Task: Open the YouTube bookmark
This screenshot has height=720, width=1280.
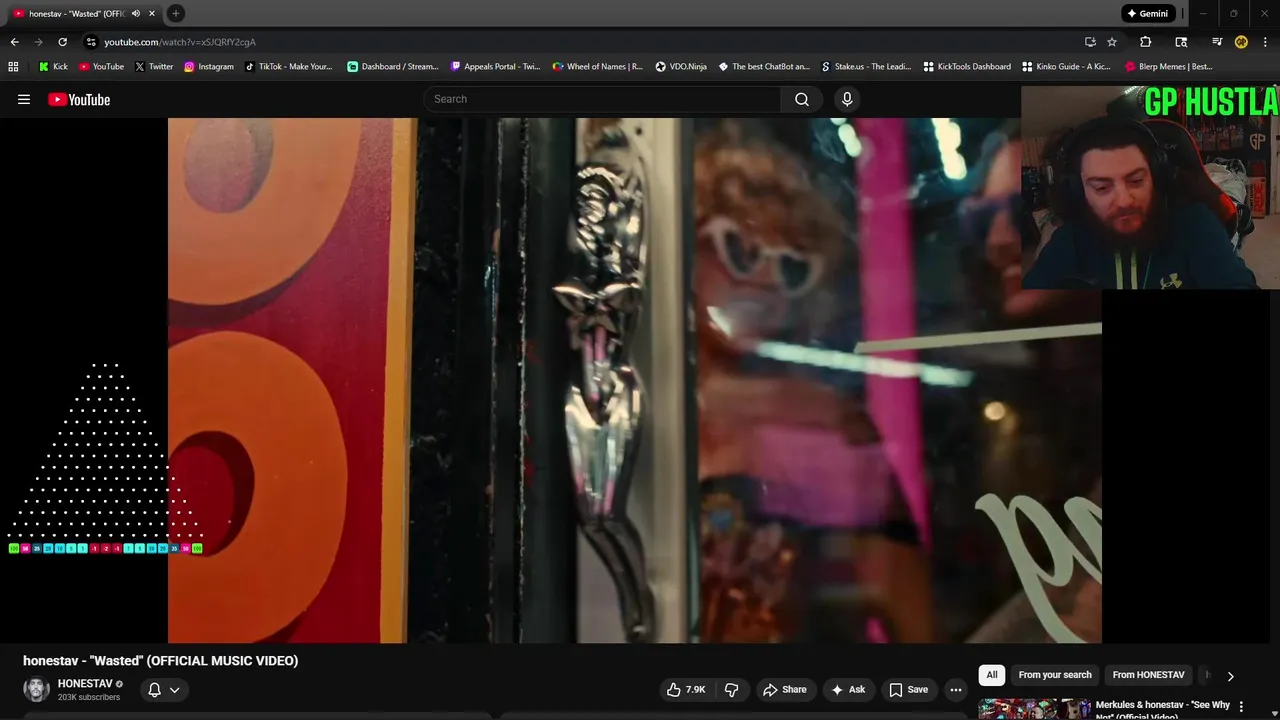Action: [x=101, y=67]
